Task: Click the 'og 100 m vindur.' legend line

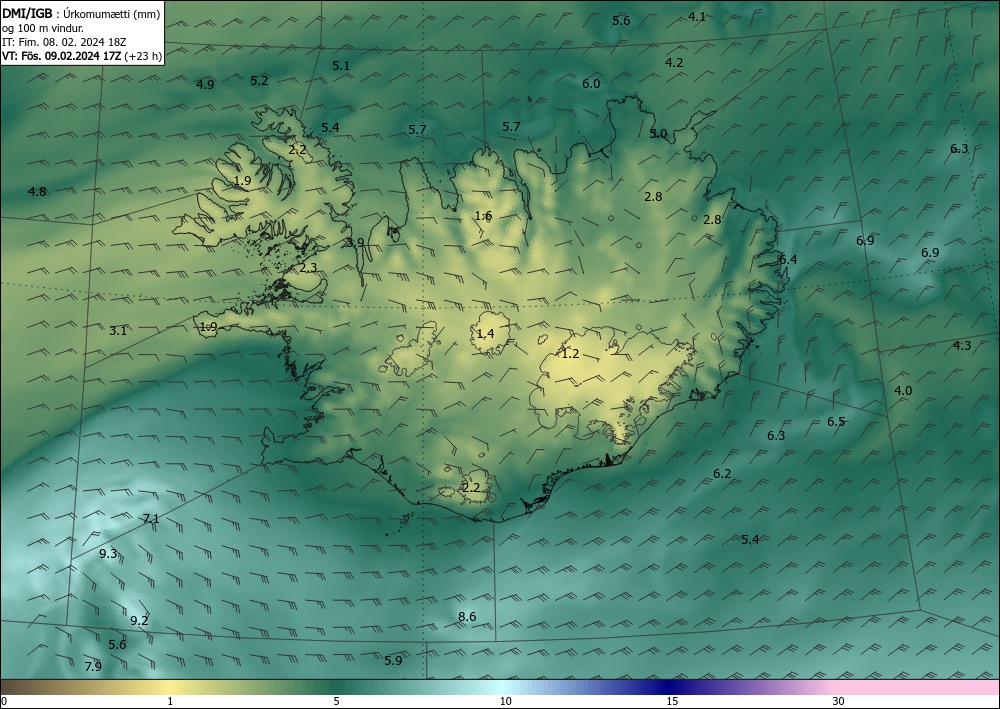Action: tap(43, 28)
